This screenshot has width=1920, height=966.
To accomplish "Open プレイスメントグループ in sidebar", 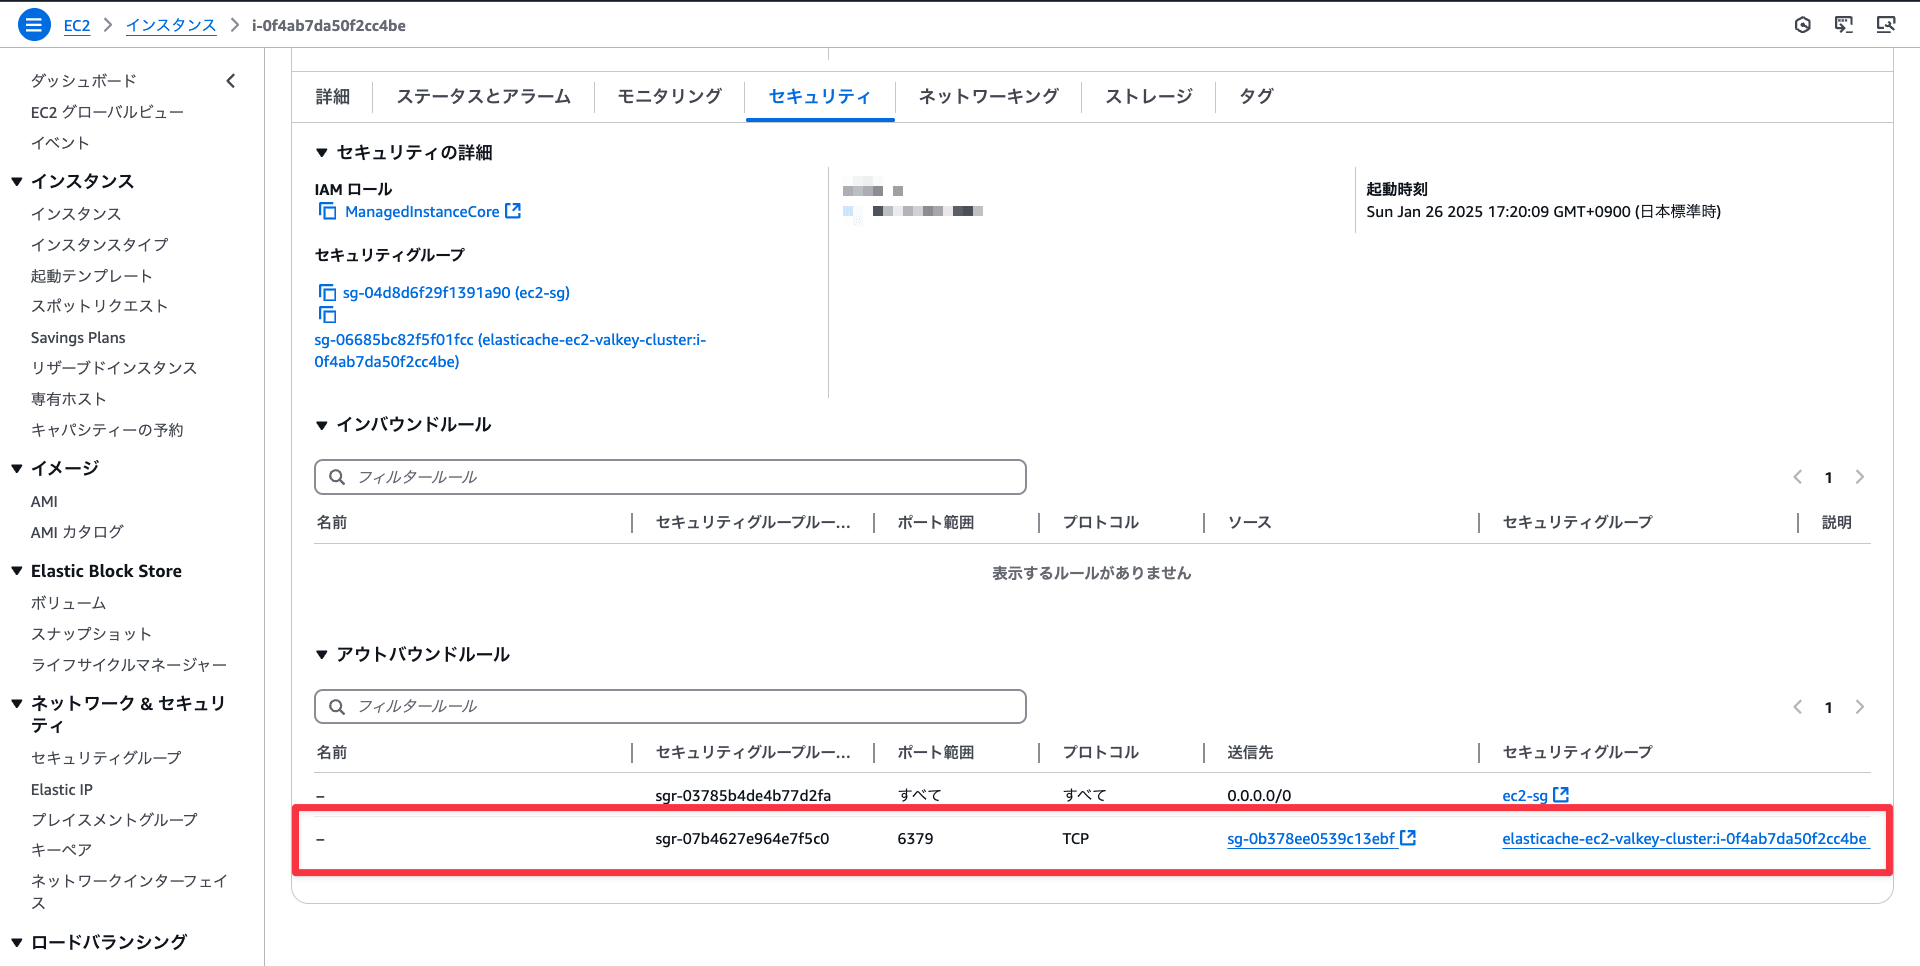I will [x=114, y=819].
